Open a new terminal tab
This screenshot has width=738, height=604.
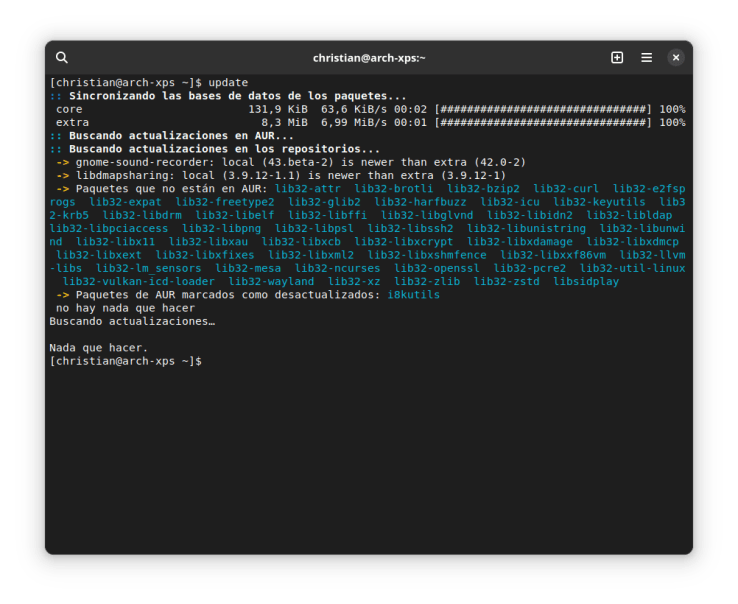click(x=617, y=57)
